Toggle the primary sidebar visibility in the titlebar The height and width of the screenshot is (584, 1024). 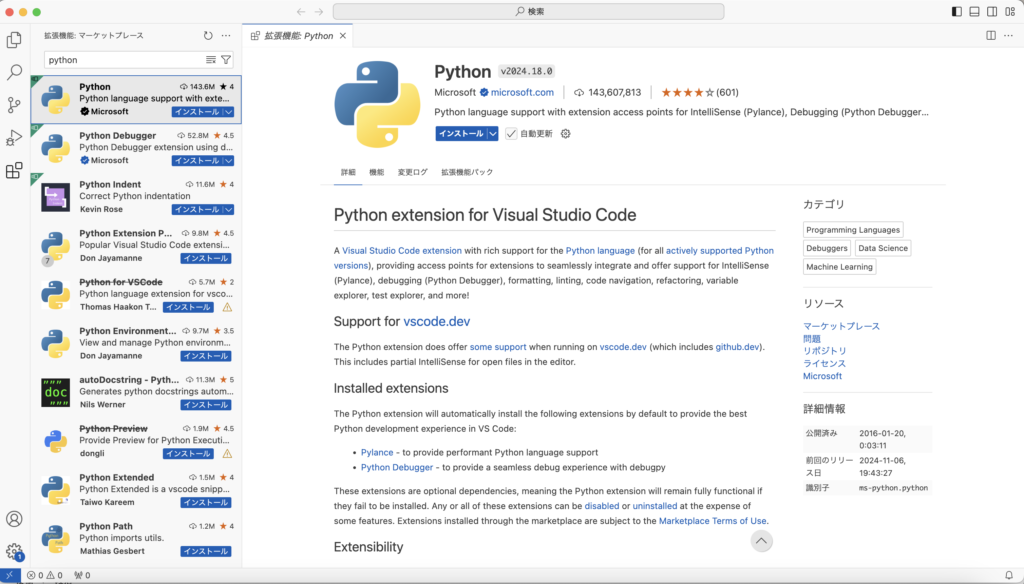point(956,10)
